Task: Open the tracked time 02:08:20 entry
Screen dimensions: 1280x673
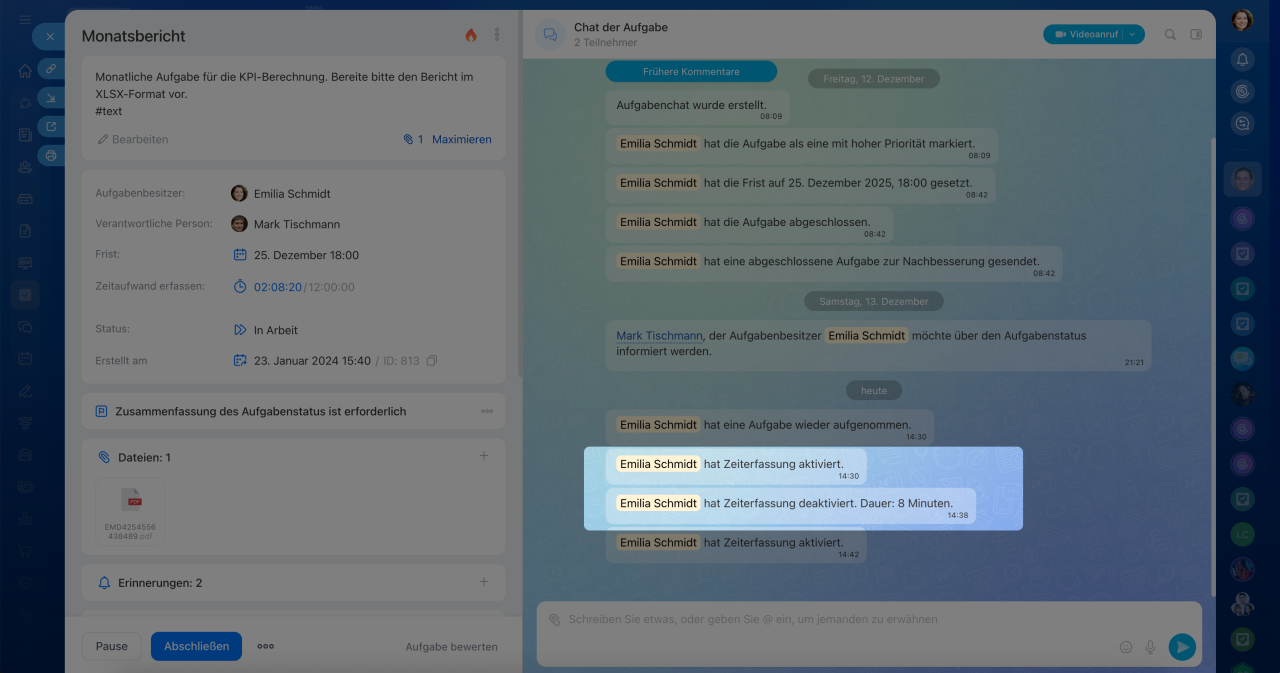Action: pos(278,287)
